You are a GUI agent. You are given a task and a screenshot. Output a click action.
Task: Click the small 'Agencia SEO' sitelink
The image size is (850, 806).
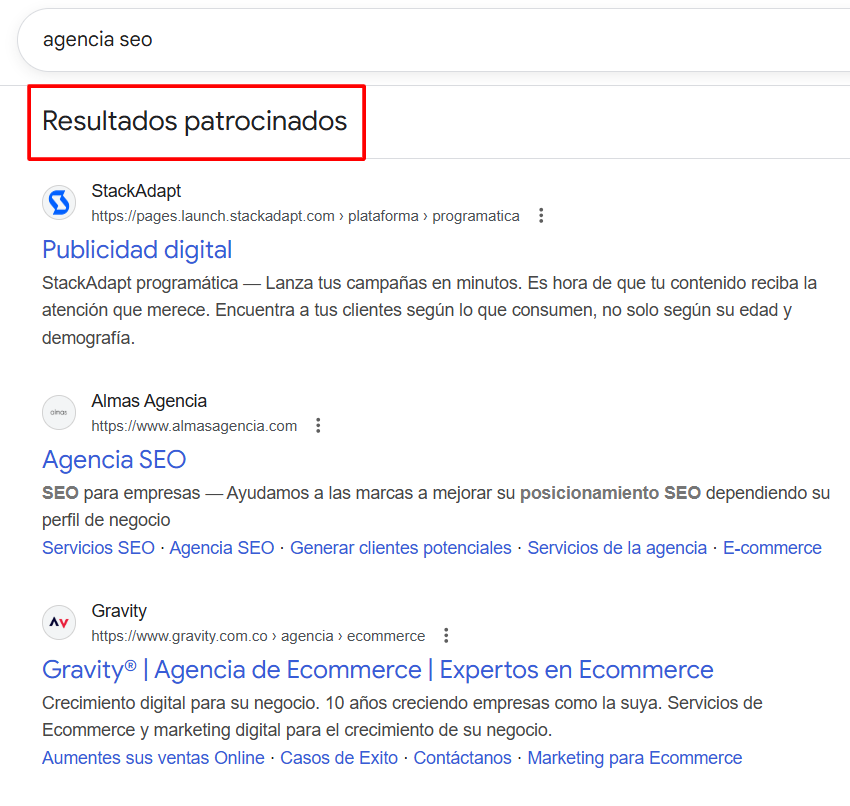coord(221,548)
